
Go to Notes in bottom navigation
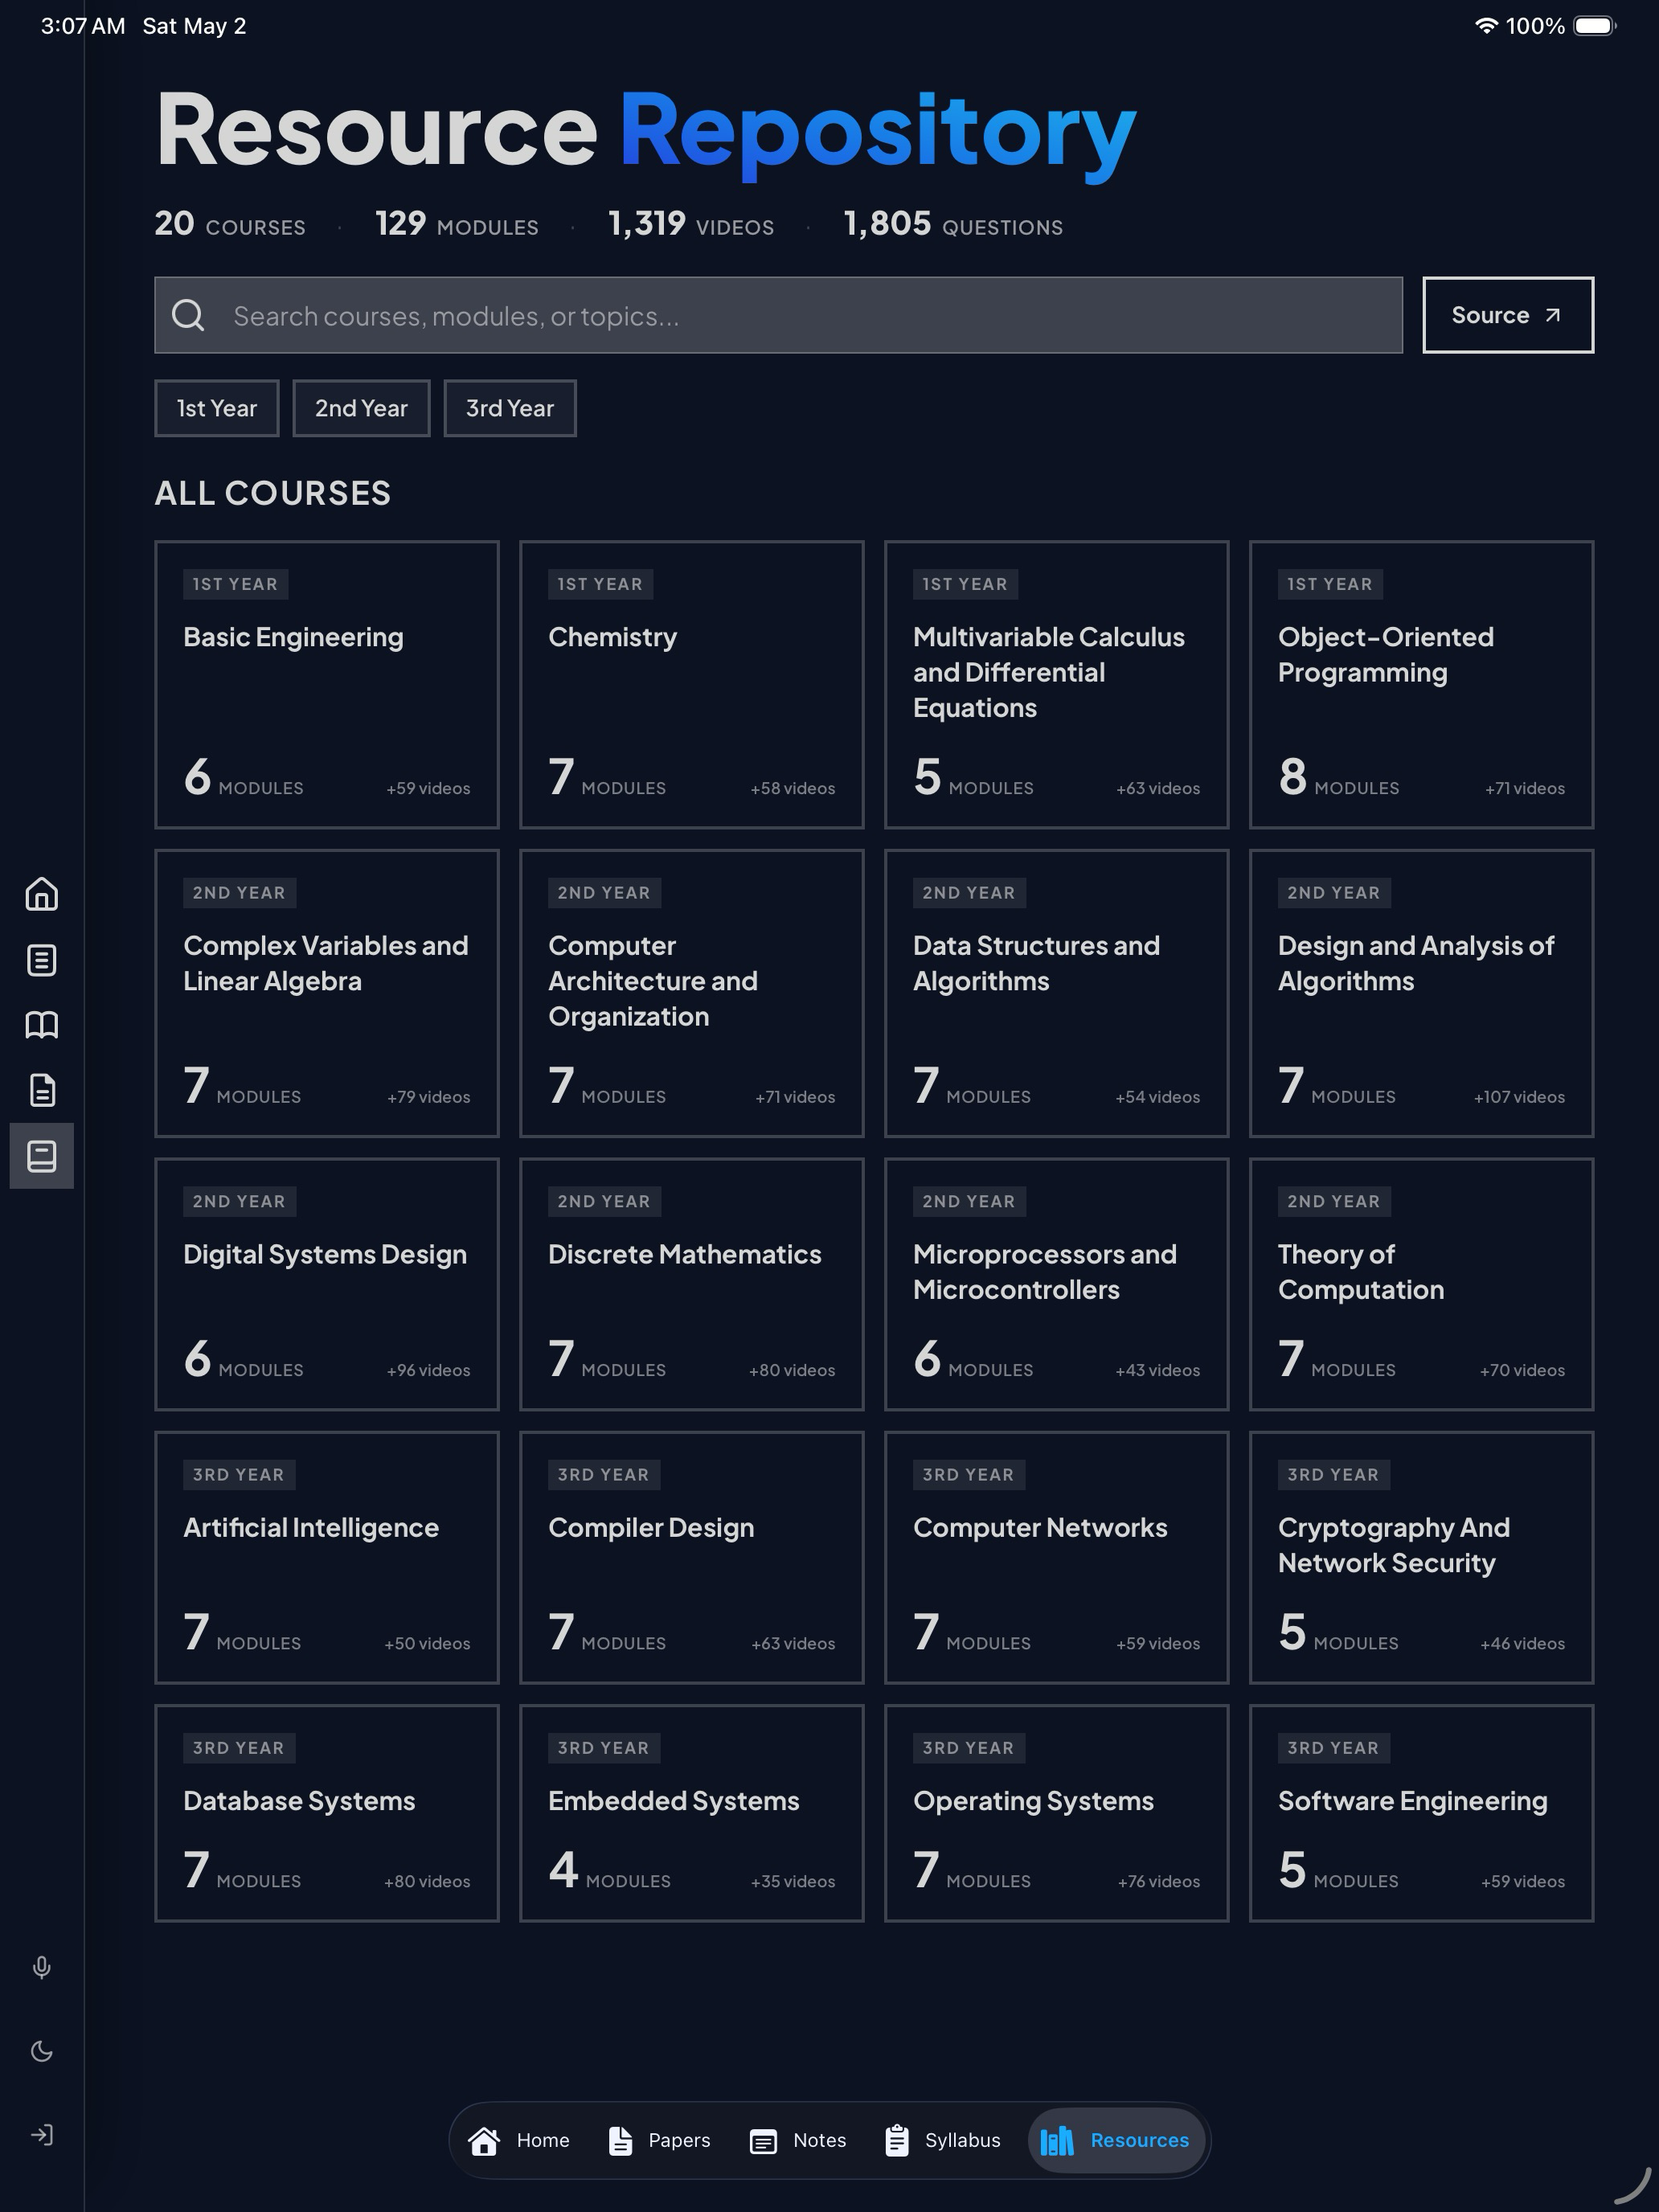click(798, 2140)
